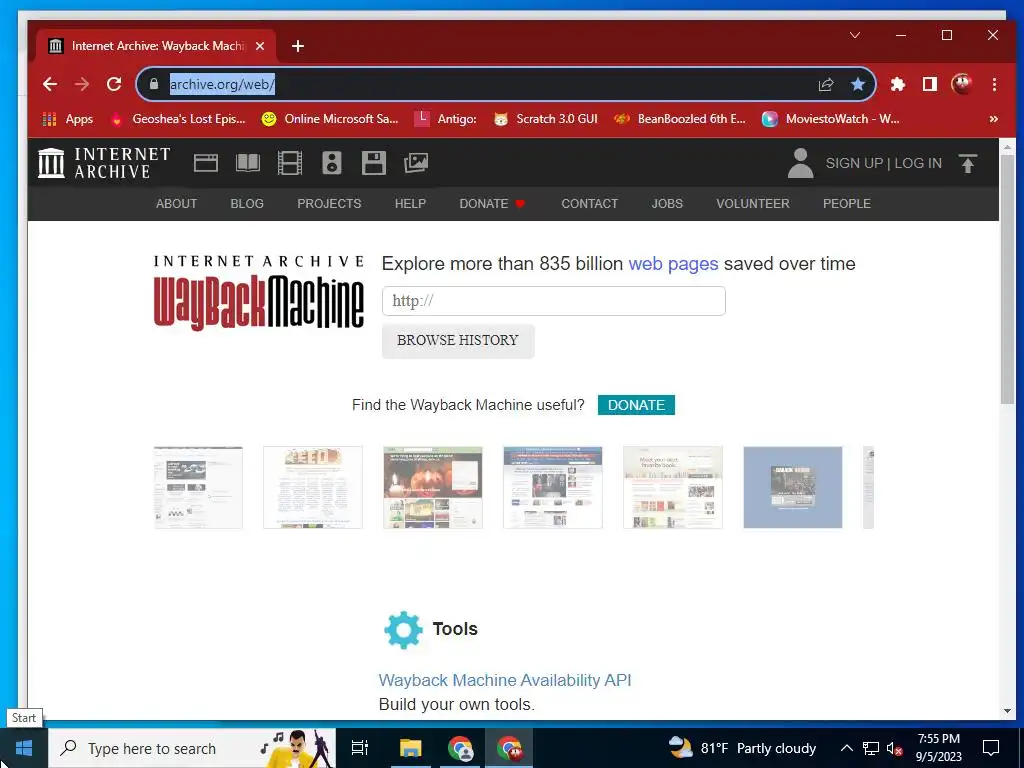Open the Chrome three-dot menu
1024x768 pixels.
coord(994,84)
